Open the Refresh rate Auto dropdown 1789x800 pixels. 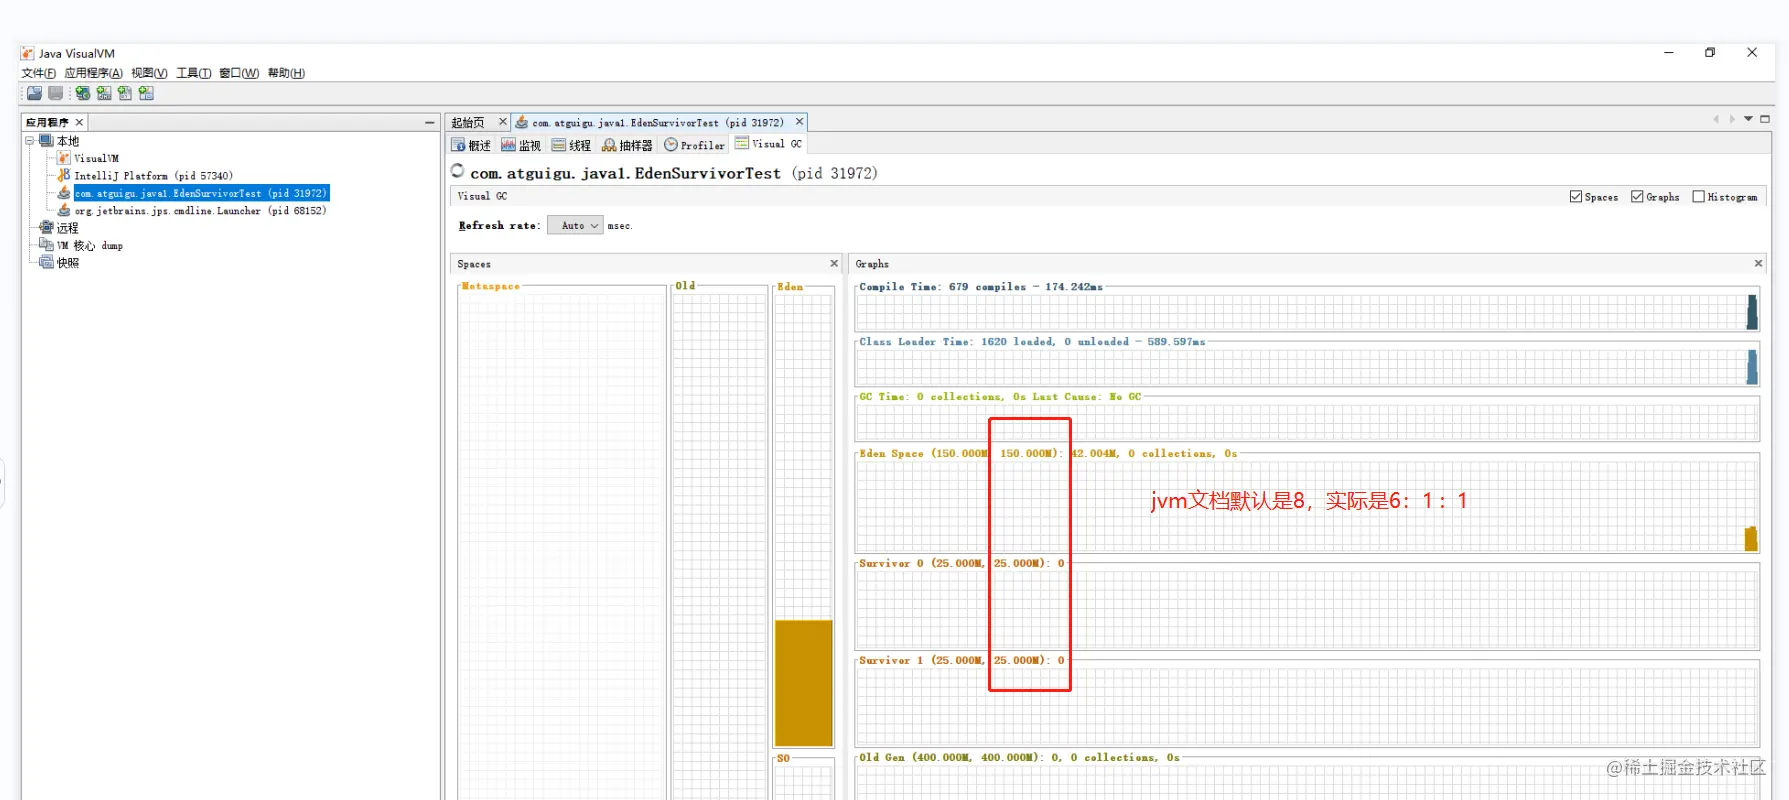coord(575,226)
